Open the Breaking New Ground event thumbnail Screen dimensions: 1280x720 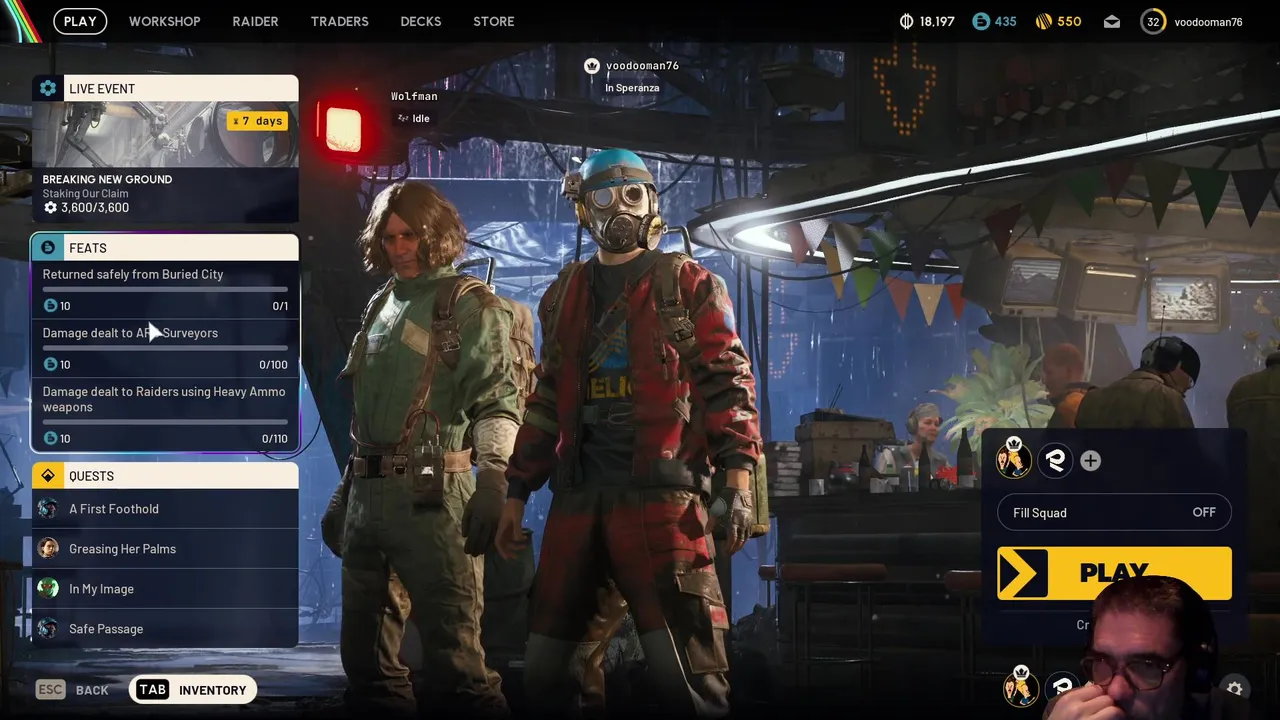click(165, 135)
